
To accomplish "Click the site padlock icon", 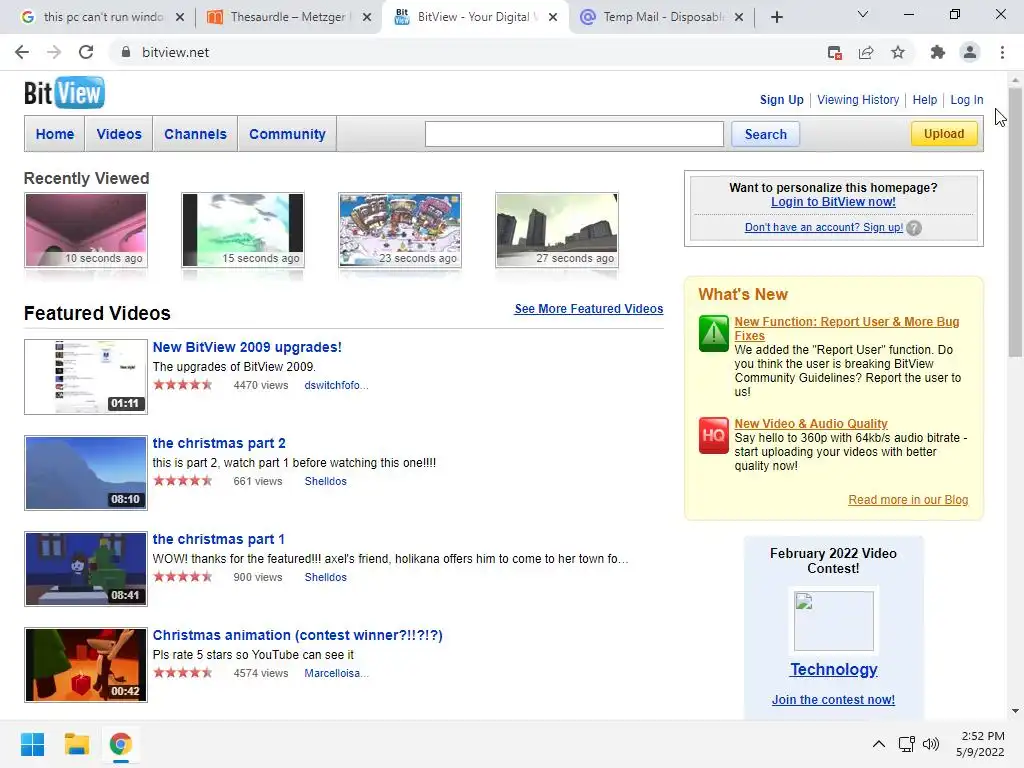I will (x=126, y=52).
